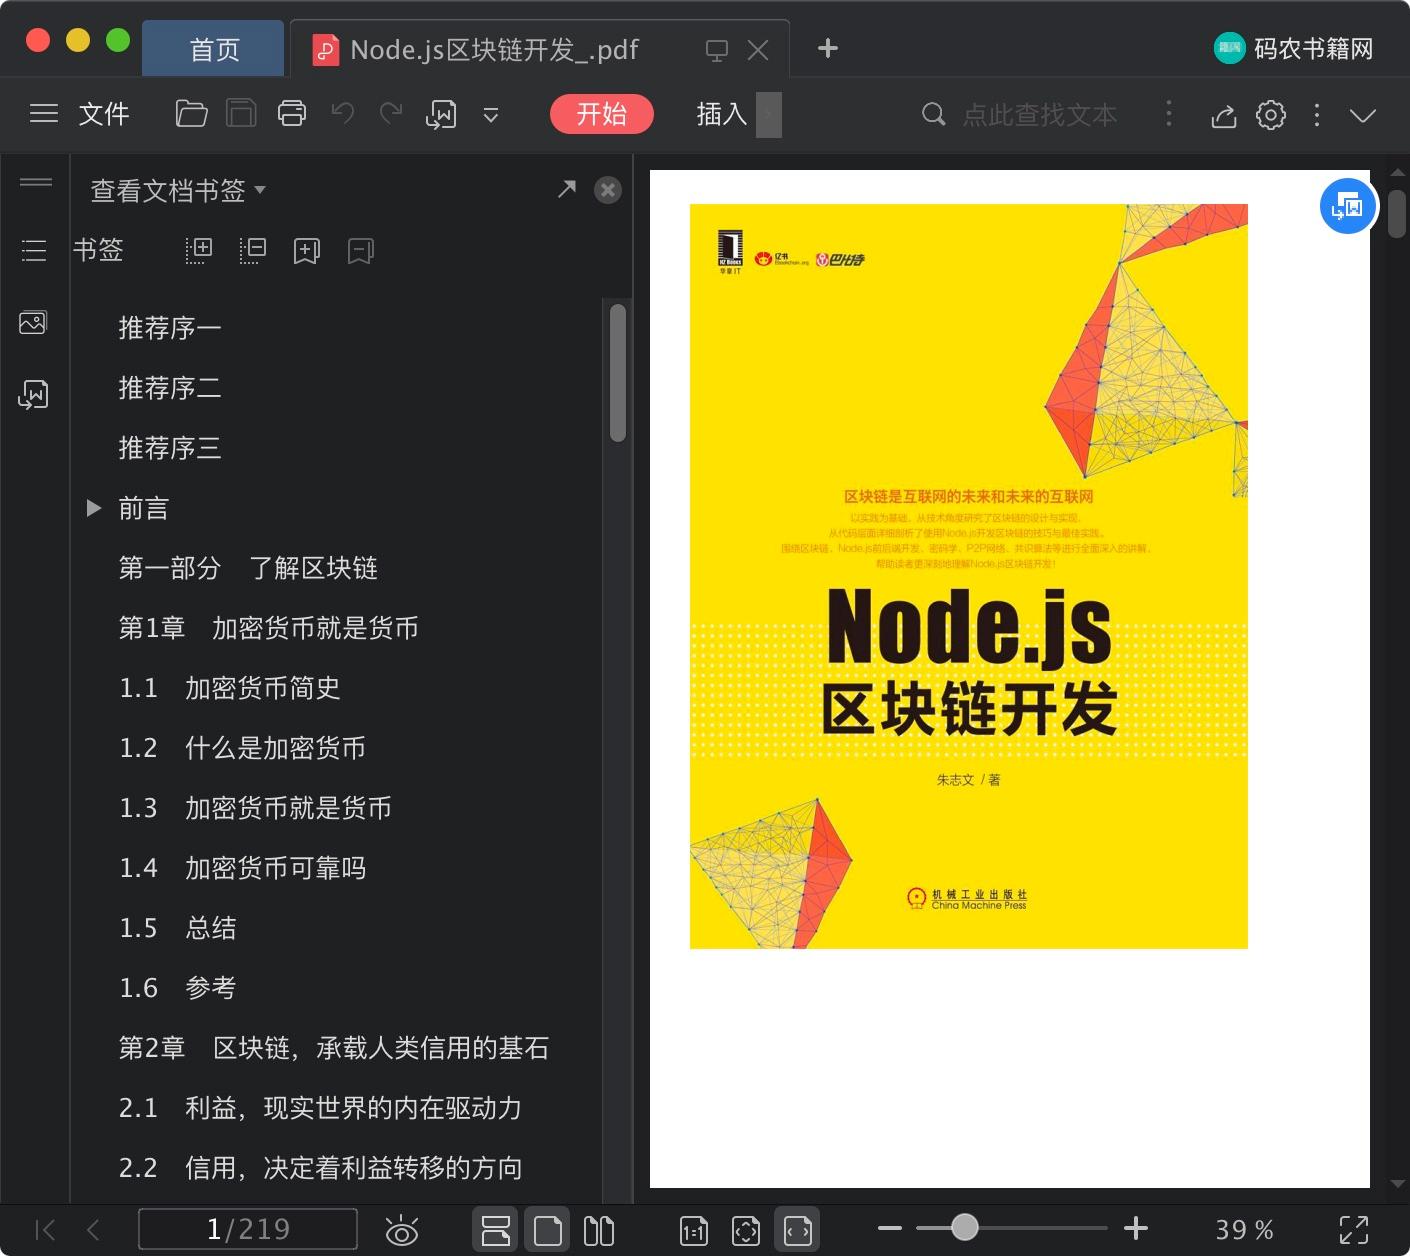The width and height of the screenshot is (1410, 1256).
Task: Enable continuous scrolling view
Action: pos(495,1230)
